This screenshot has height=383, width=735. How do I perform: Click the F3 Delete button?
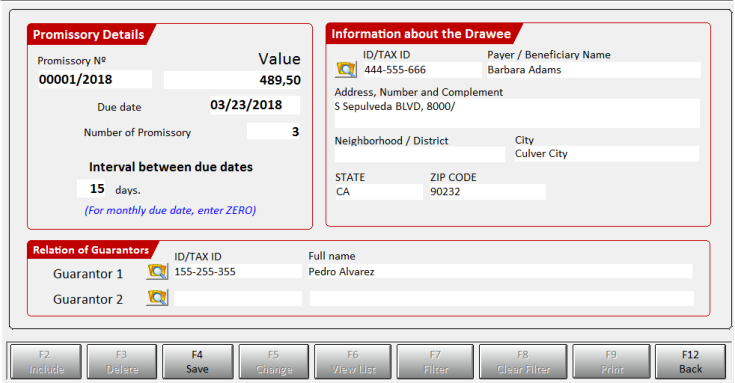coord(122,361)
